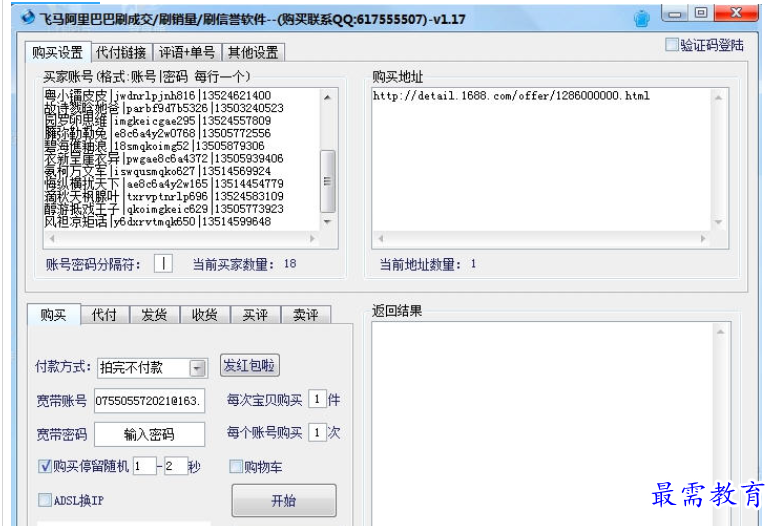Screen dimensions: 773x526
Task: Click buyer accounts list scroll-left arrow
Action: click(x=51, y=239)
